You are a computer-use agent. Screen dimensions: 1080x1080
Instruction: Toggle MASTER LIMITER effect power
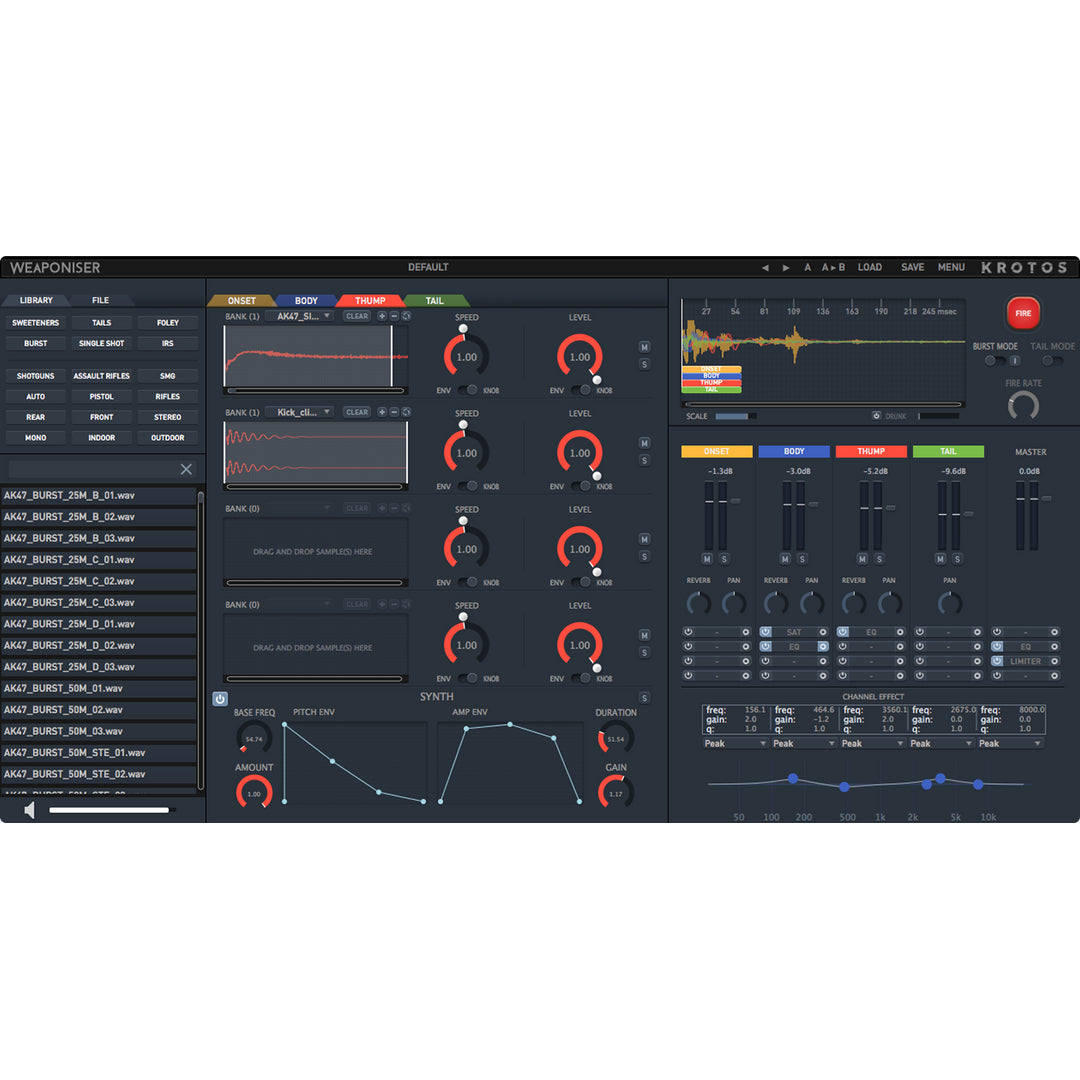click(x=997, y=661)
